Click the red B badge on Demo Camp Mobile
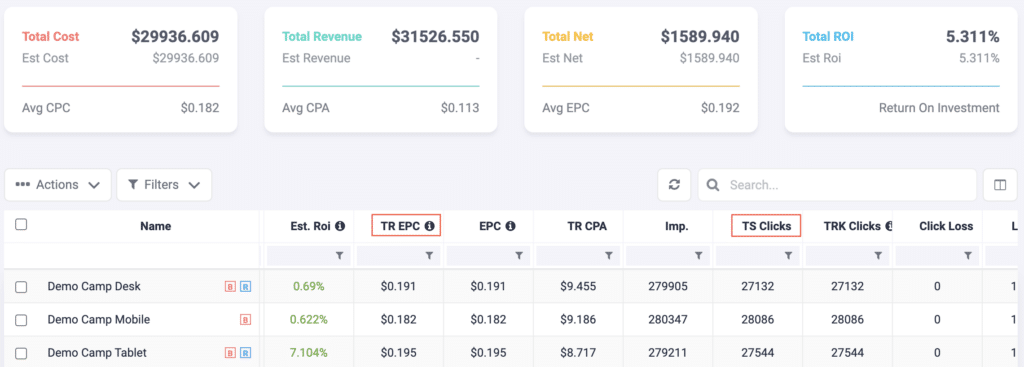1024x367 pixels. (x=246, y=320)
